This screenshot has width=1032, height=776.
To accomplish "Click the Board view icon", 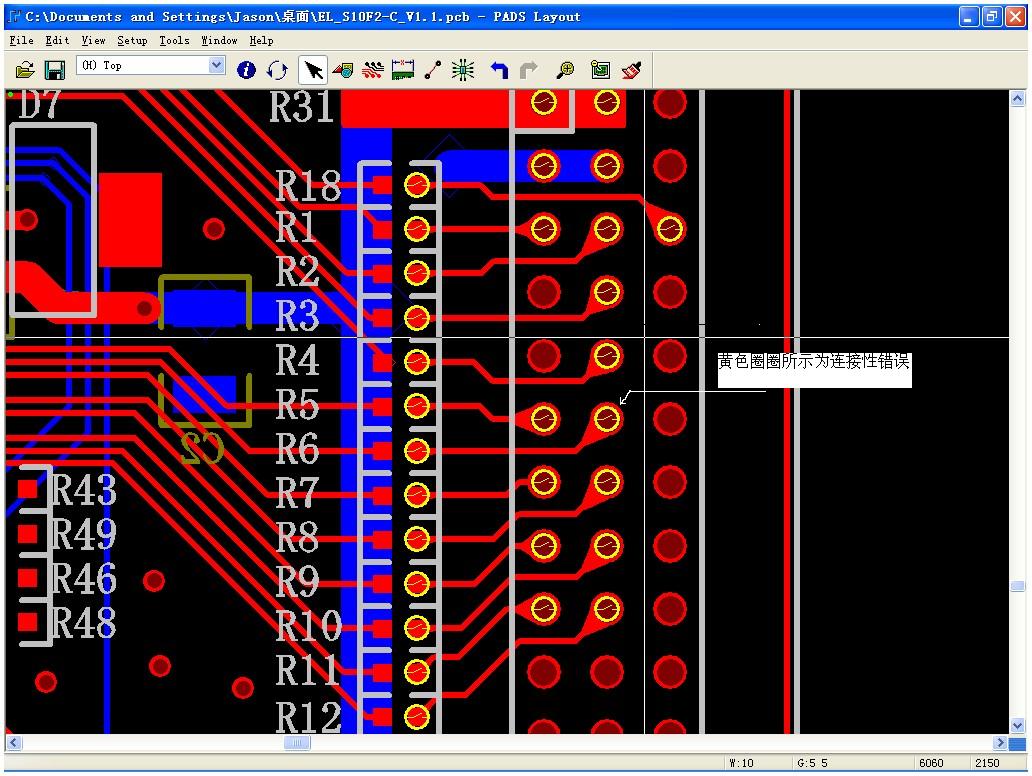I will click(x=600, y=69).
